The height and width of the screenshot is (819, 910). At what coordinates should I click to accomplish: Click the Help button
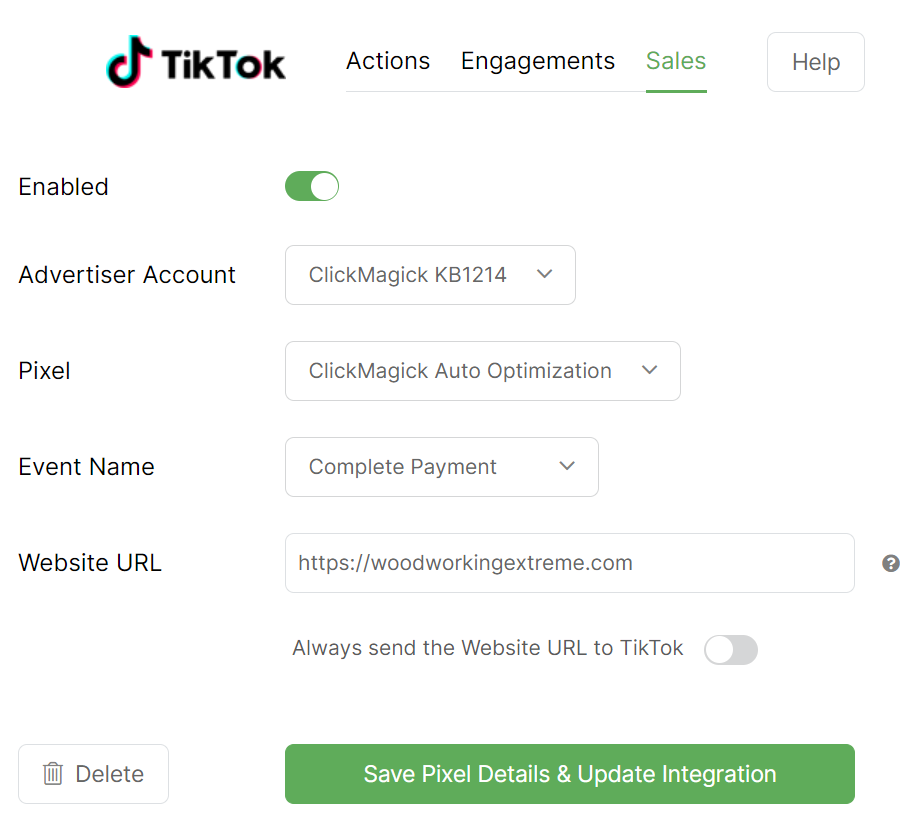coord(815,62)
